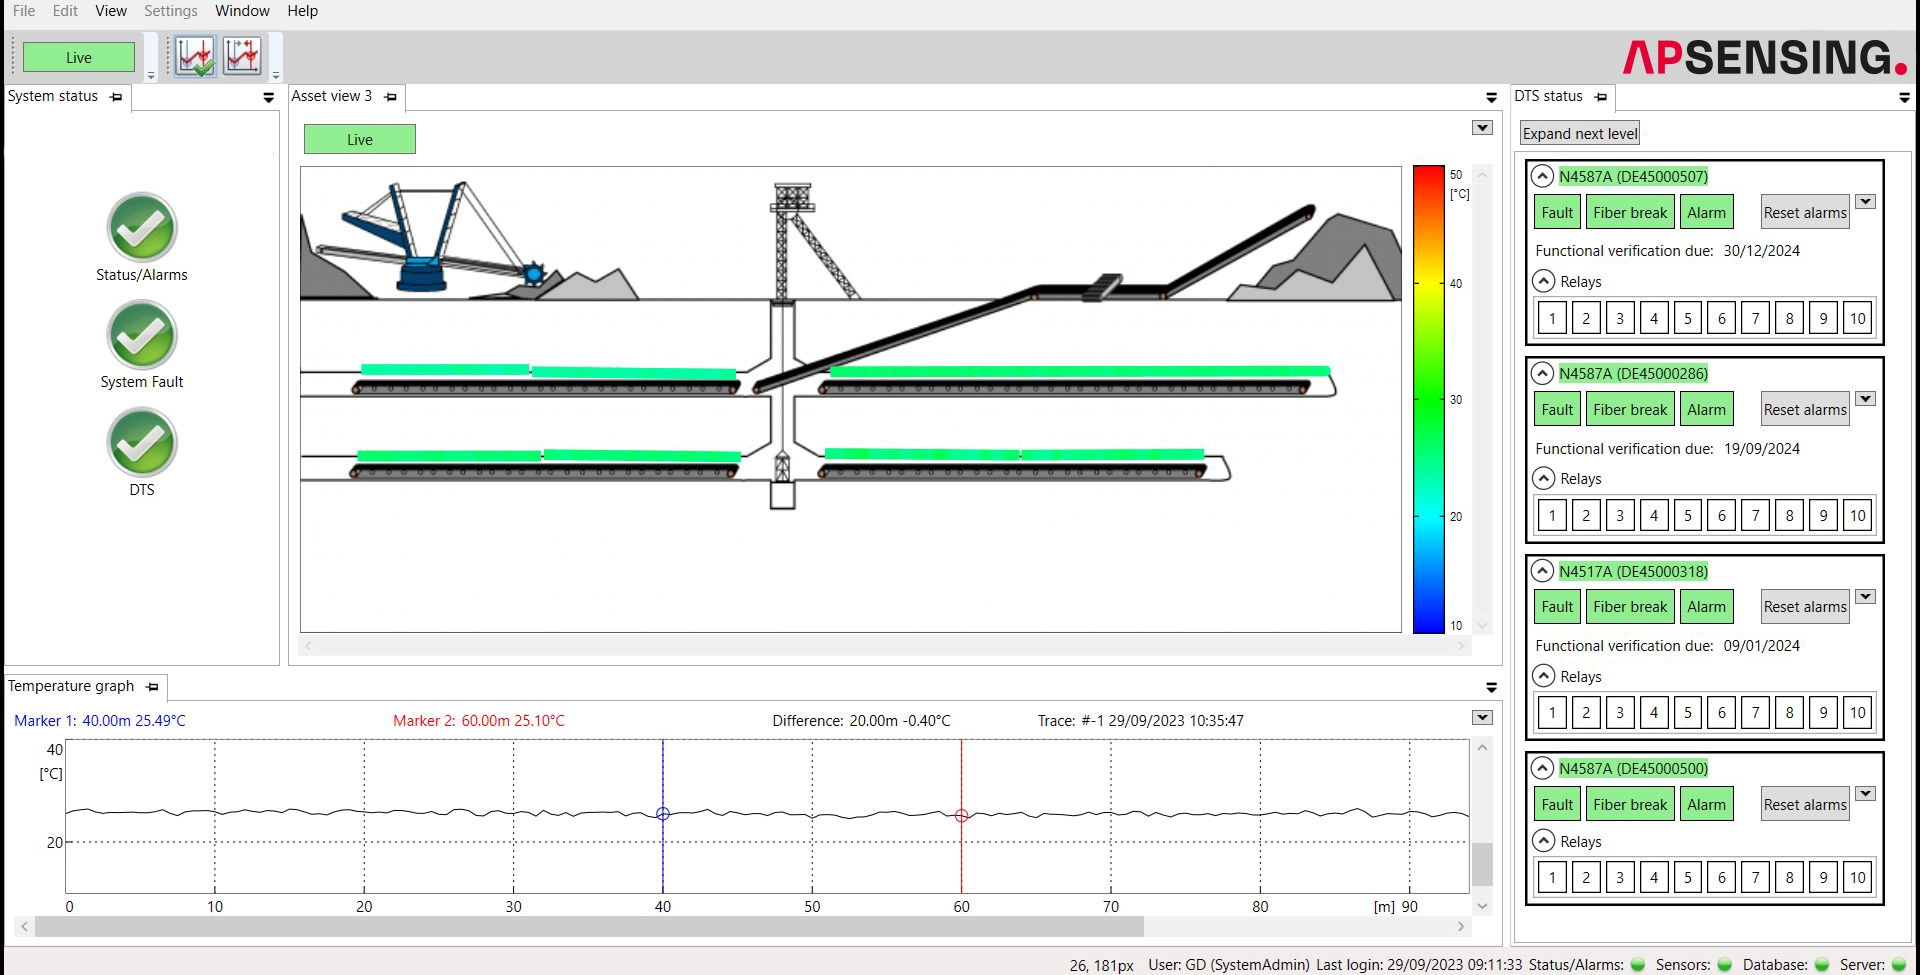Toggle relay 10 of device DE45000286
This screenshot has height=975, width=1920.
[x=1857, y=516]
